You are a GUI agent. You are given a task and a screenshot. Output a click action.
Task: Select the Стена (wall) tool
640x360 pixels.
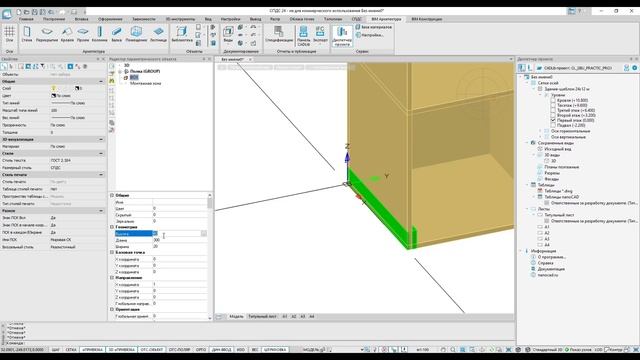tap(27, 34)
